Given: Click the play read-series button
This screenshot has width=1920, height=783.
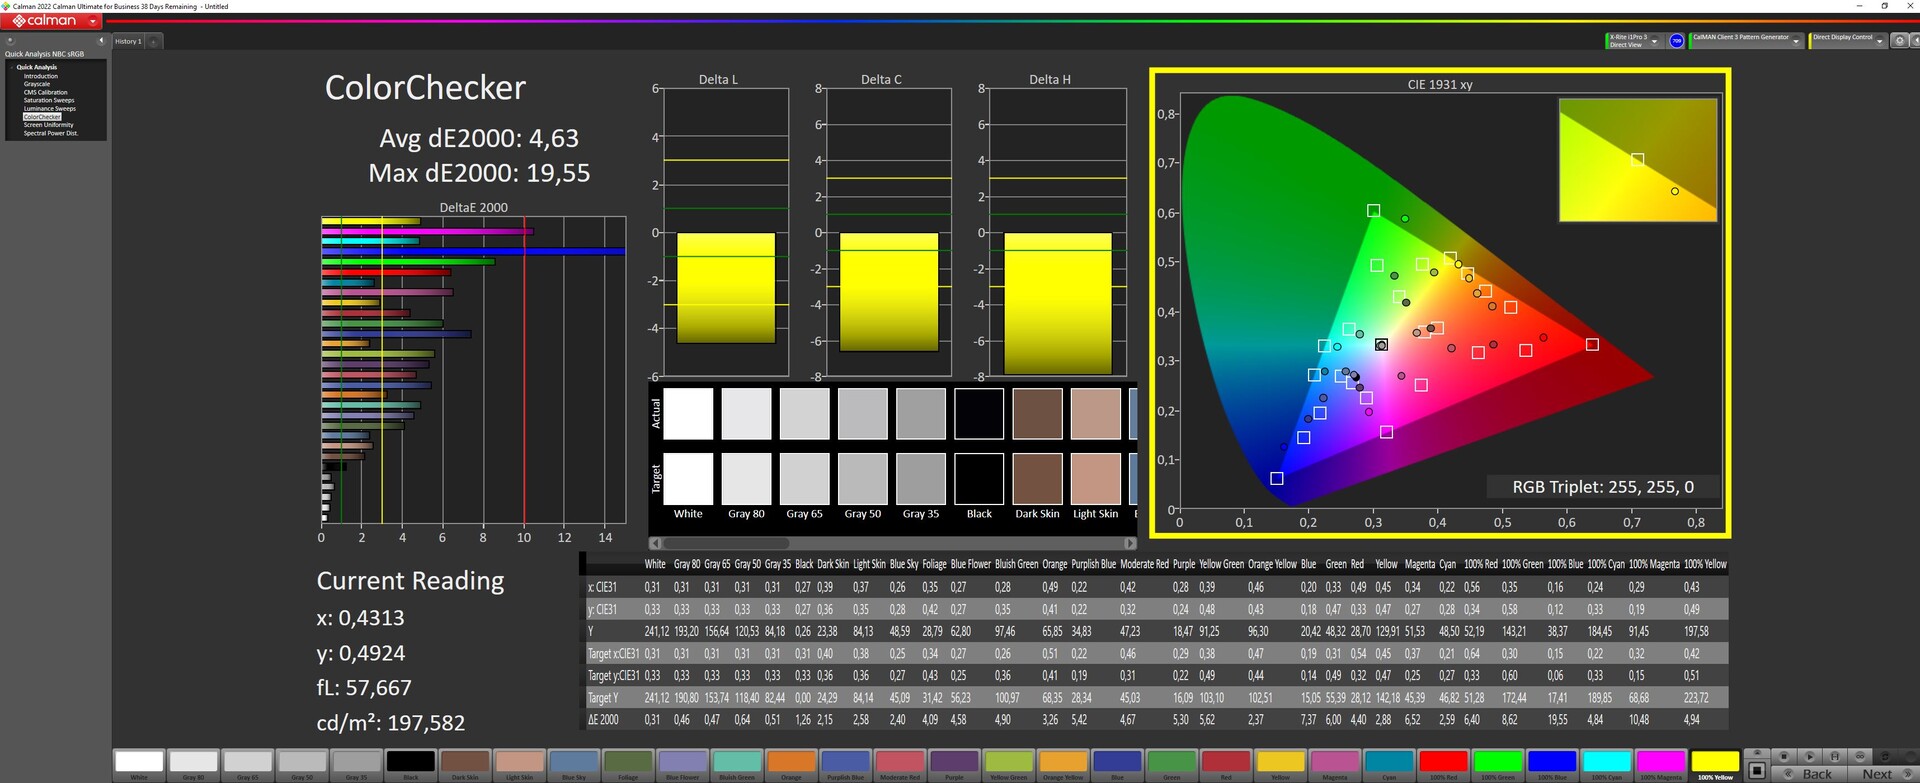Looking at the screenshot, I should click(1809, 756).
